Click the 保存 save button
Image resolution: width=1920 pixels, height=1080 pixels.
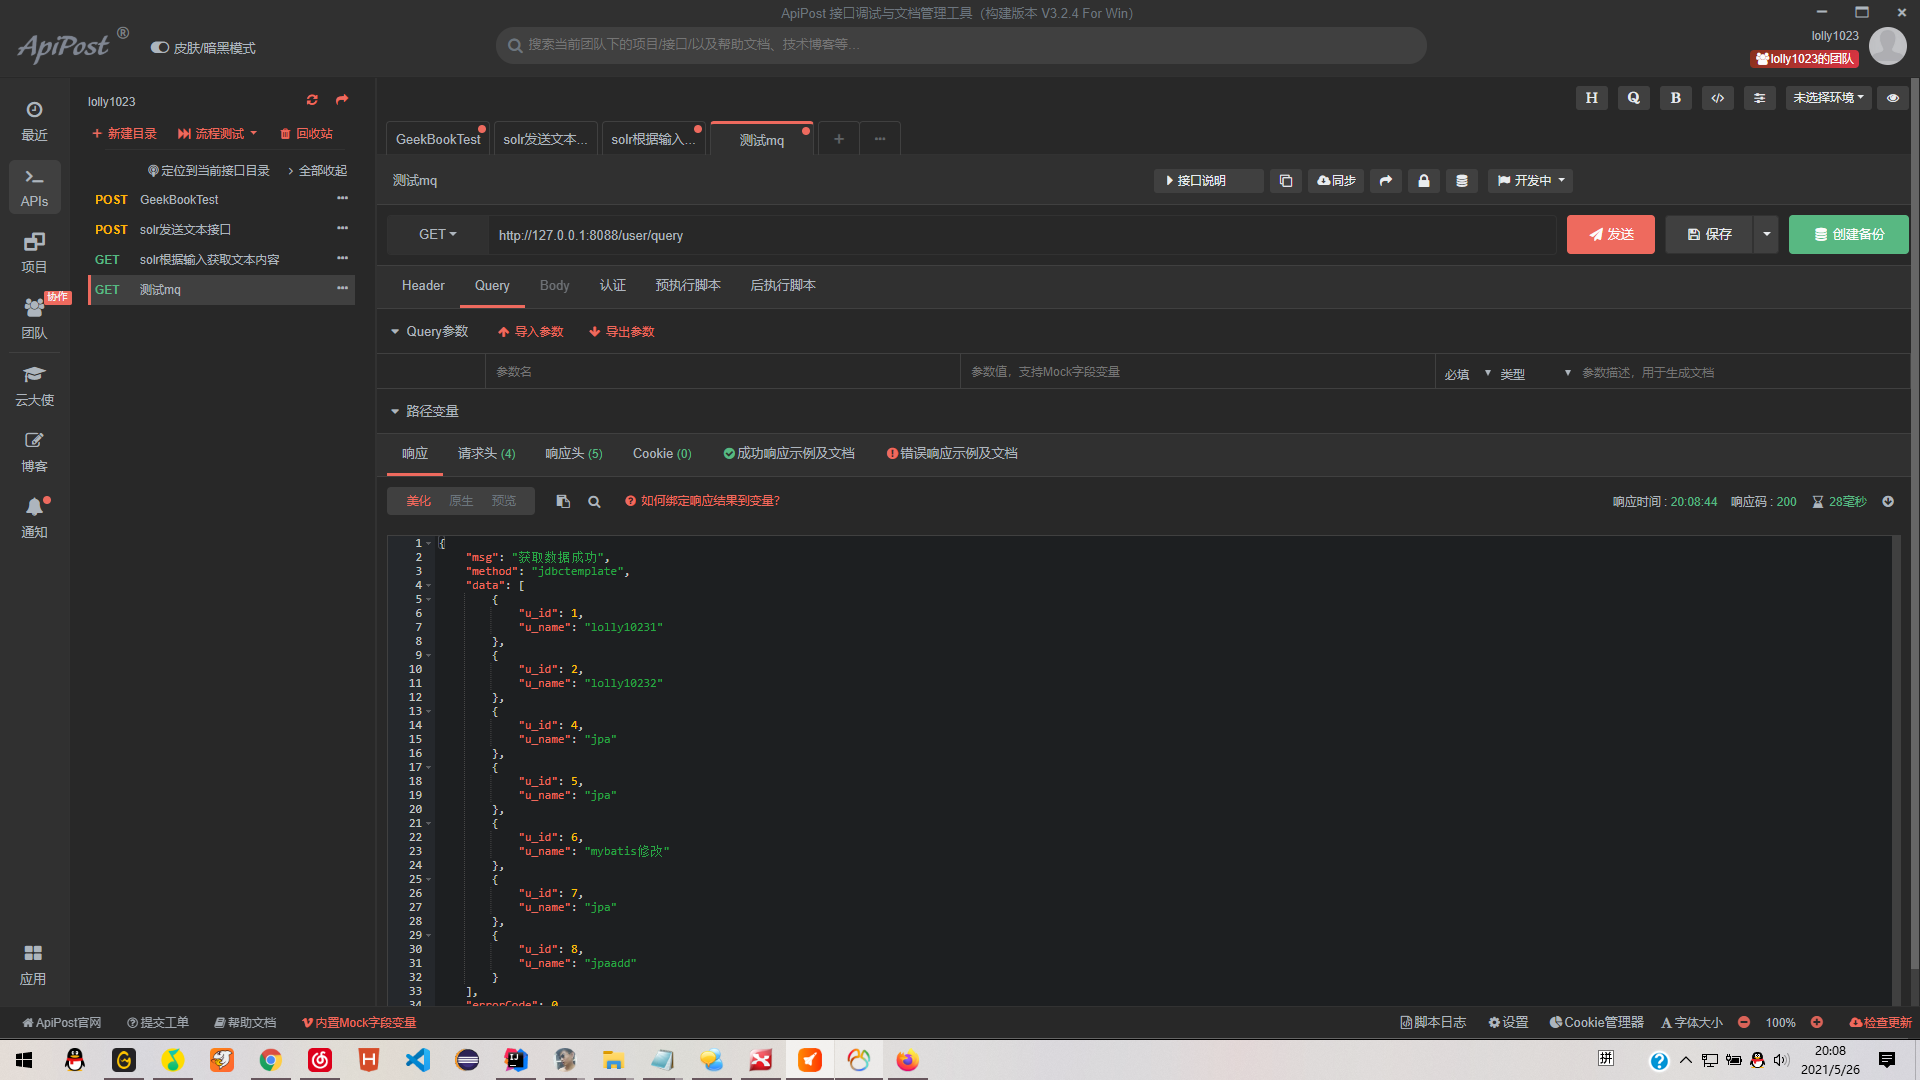click(x=1709, y=234)
